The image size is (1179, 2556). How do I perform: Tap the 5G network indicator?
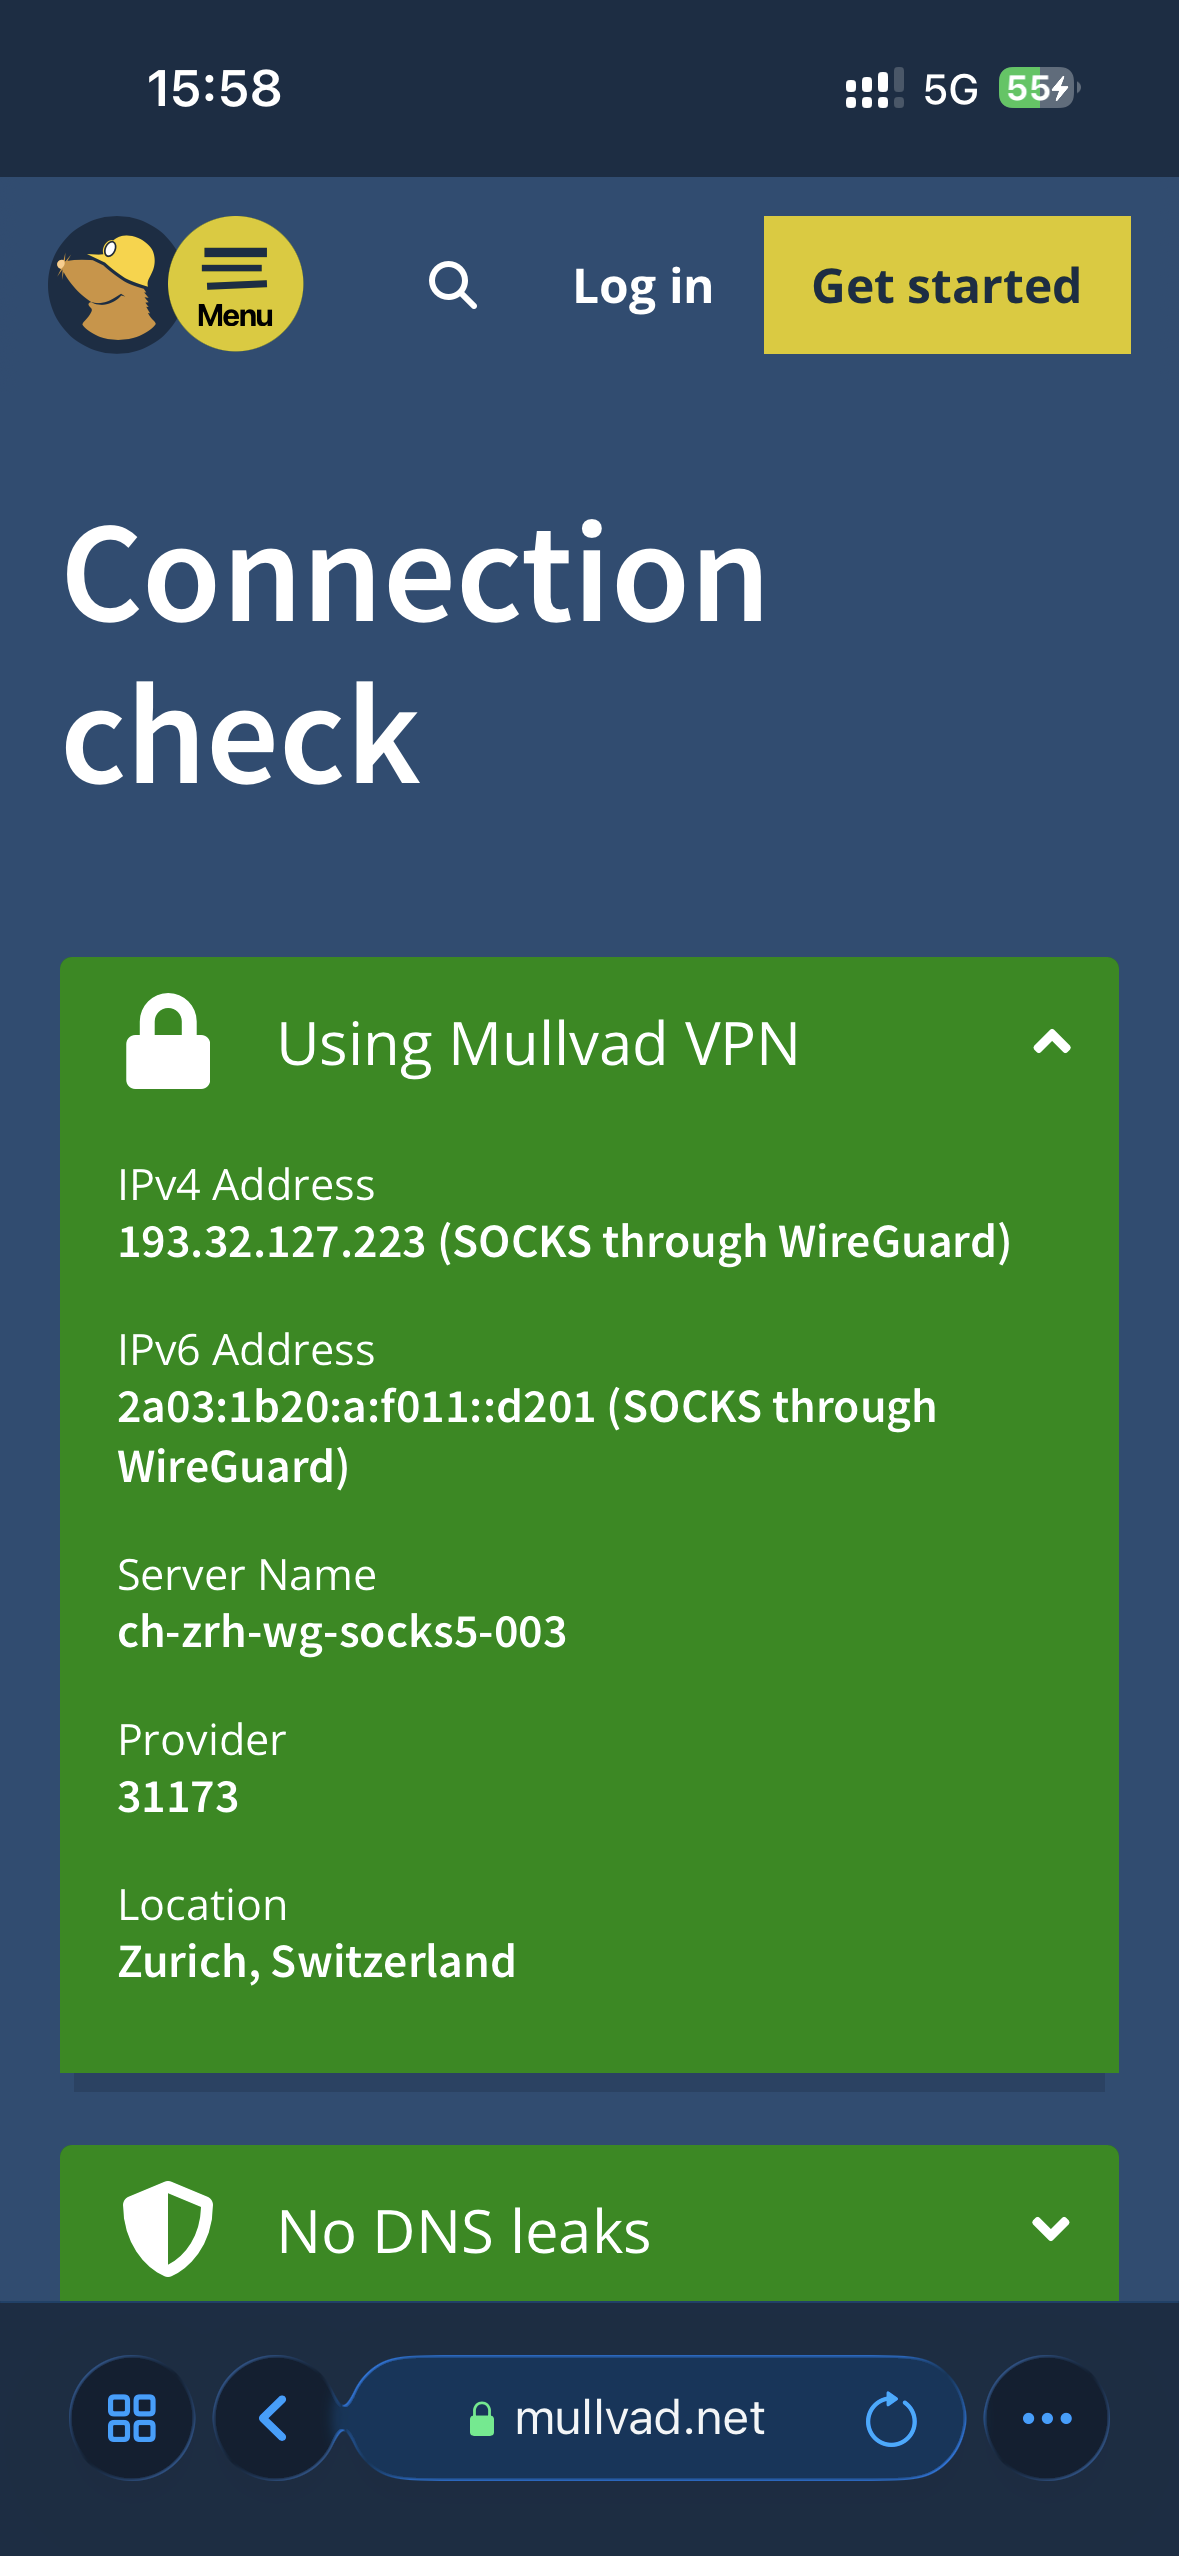950,89
